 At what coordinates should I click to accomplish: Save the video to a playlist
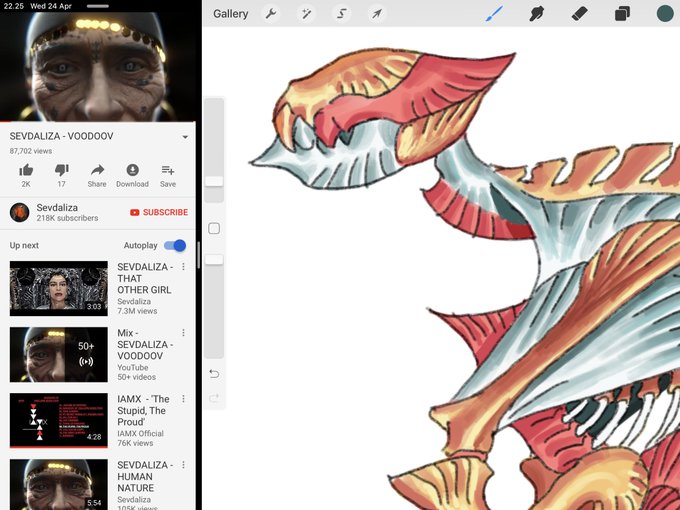[168, 175]
